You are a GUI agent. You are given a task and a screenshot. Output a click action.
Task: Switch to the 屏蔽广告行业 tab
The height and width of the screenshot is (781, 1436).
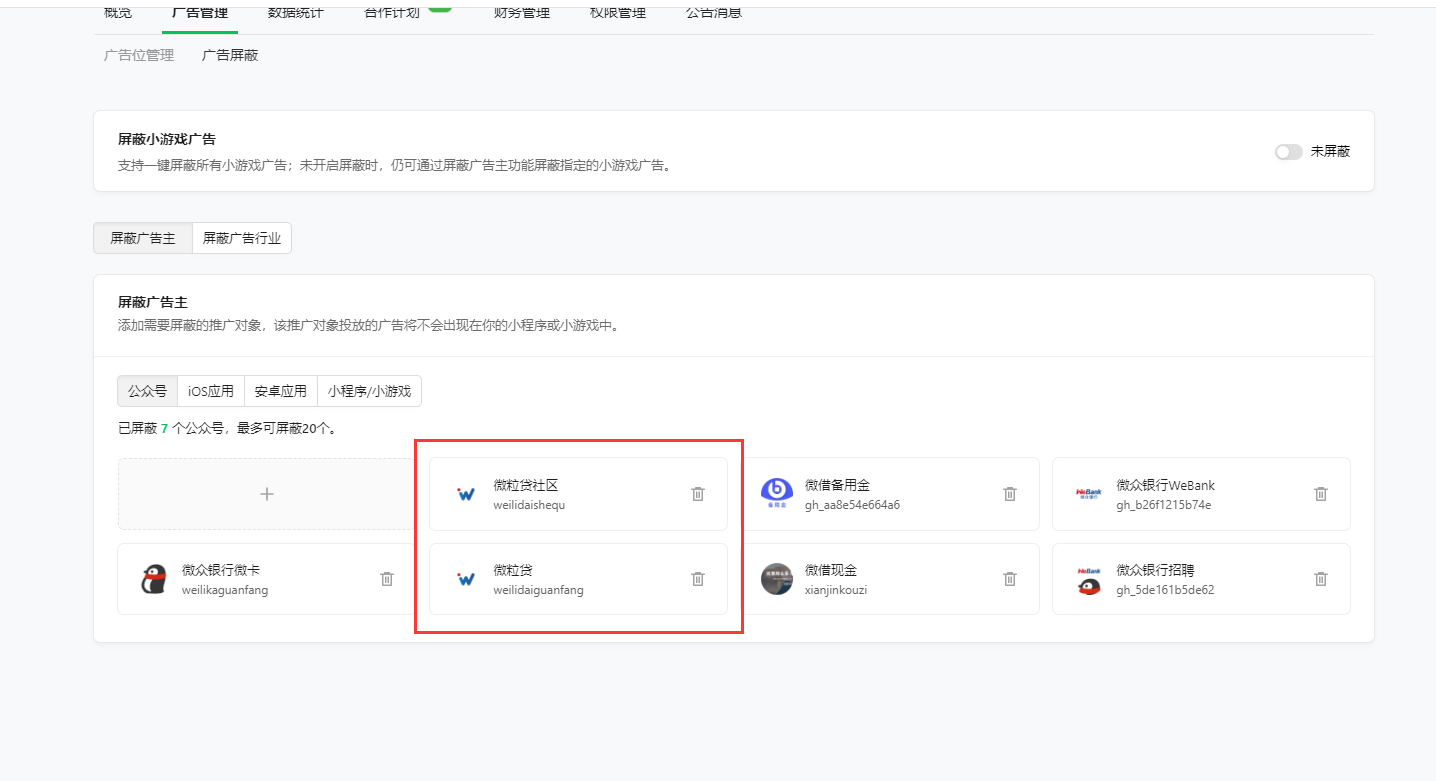242,238
